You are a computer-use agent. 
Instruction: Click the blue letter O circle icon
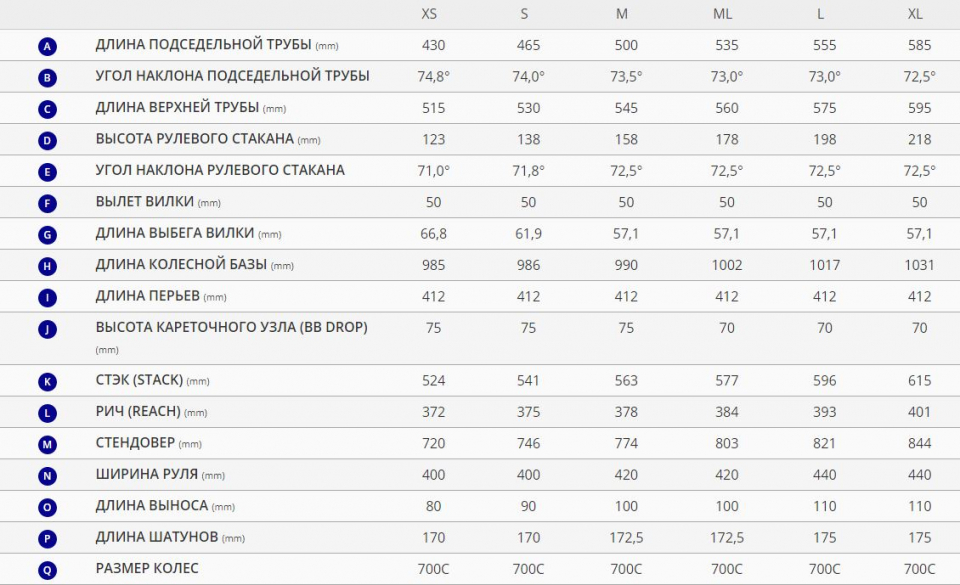tap(48, 508)
